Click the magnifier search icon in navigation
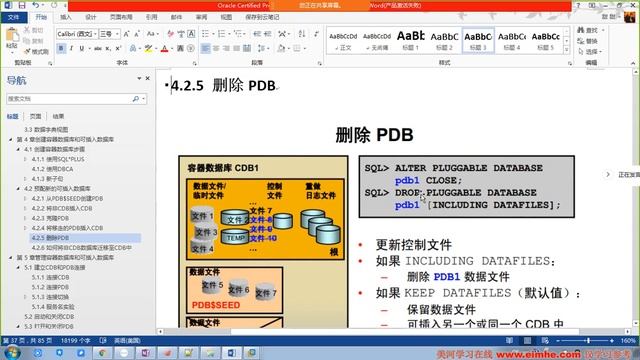This screenshot has height=360, width=640. (136, 99)
